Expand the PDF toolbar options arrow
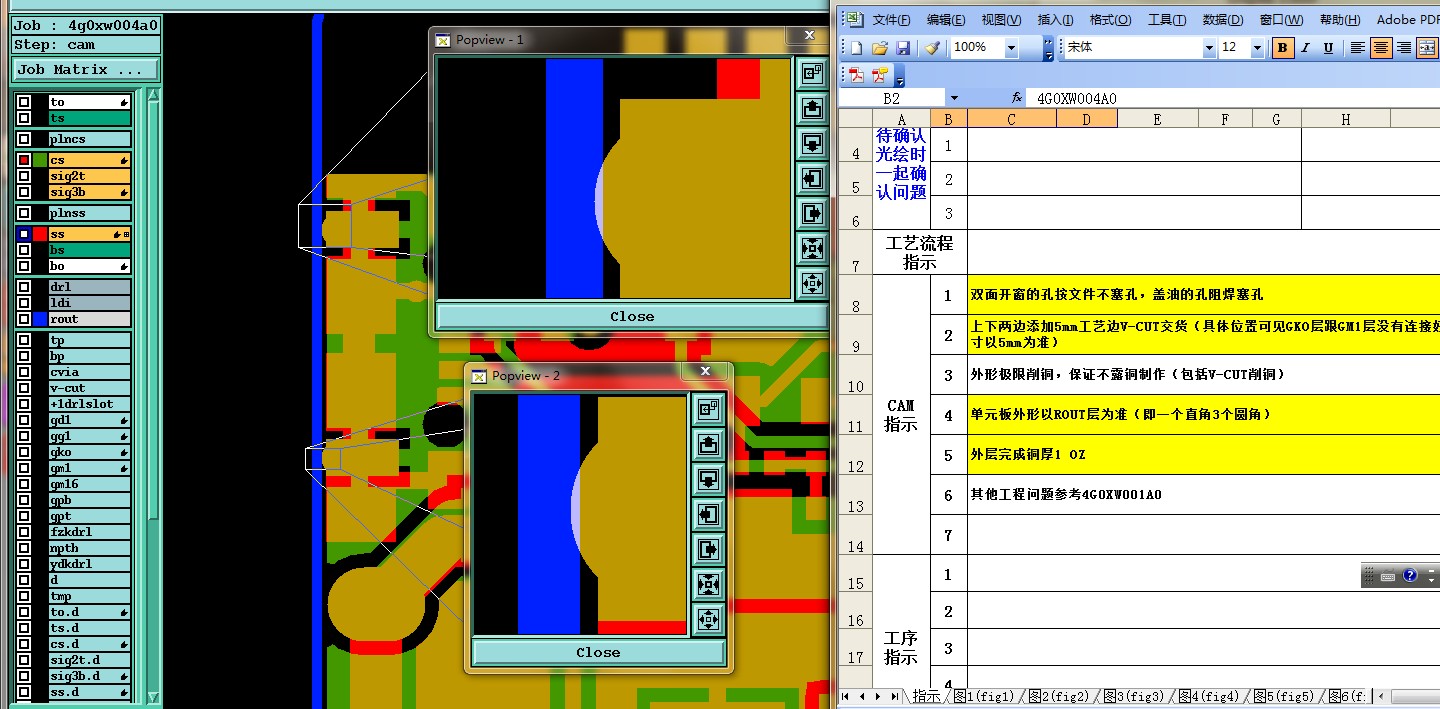The width and height of the screenshot is (1440, 709). pos(899,76)
